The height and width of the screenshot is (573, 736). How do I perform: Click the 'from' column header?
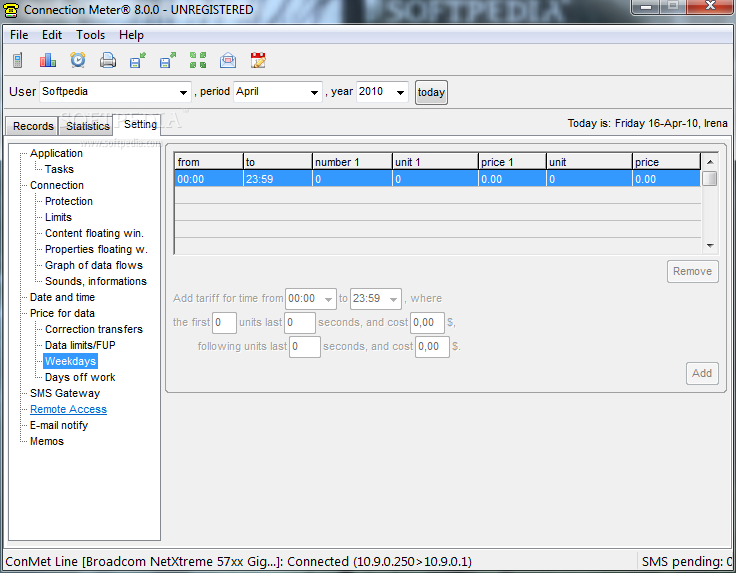(x=209, y=162)
